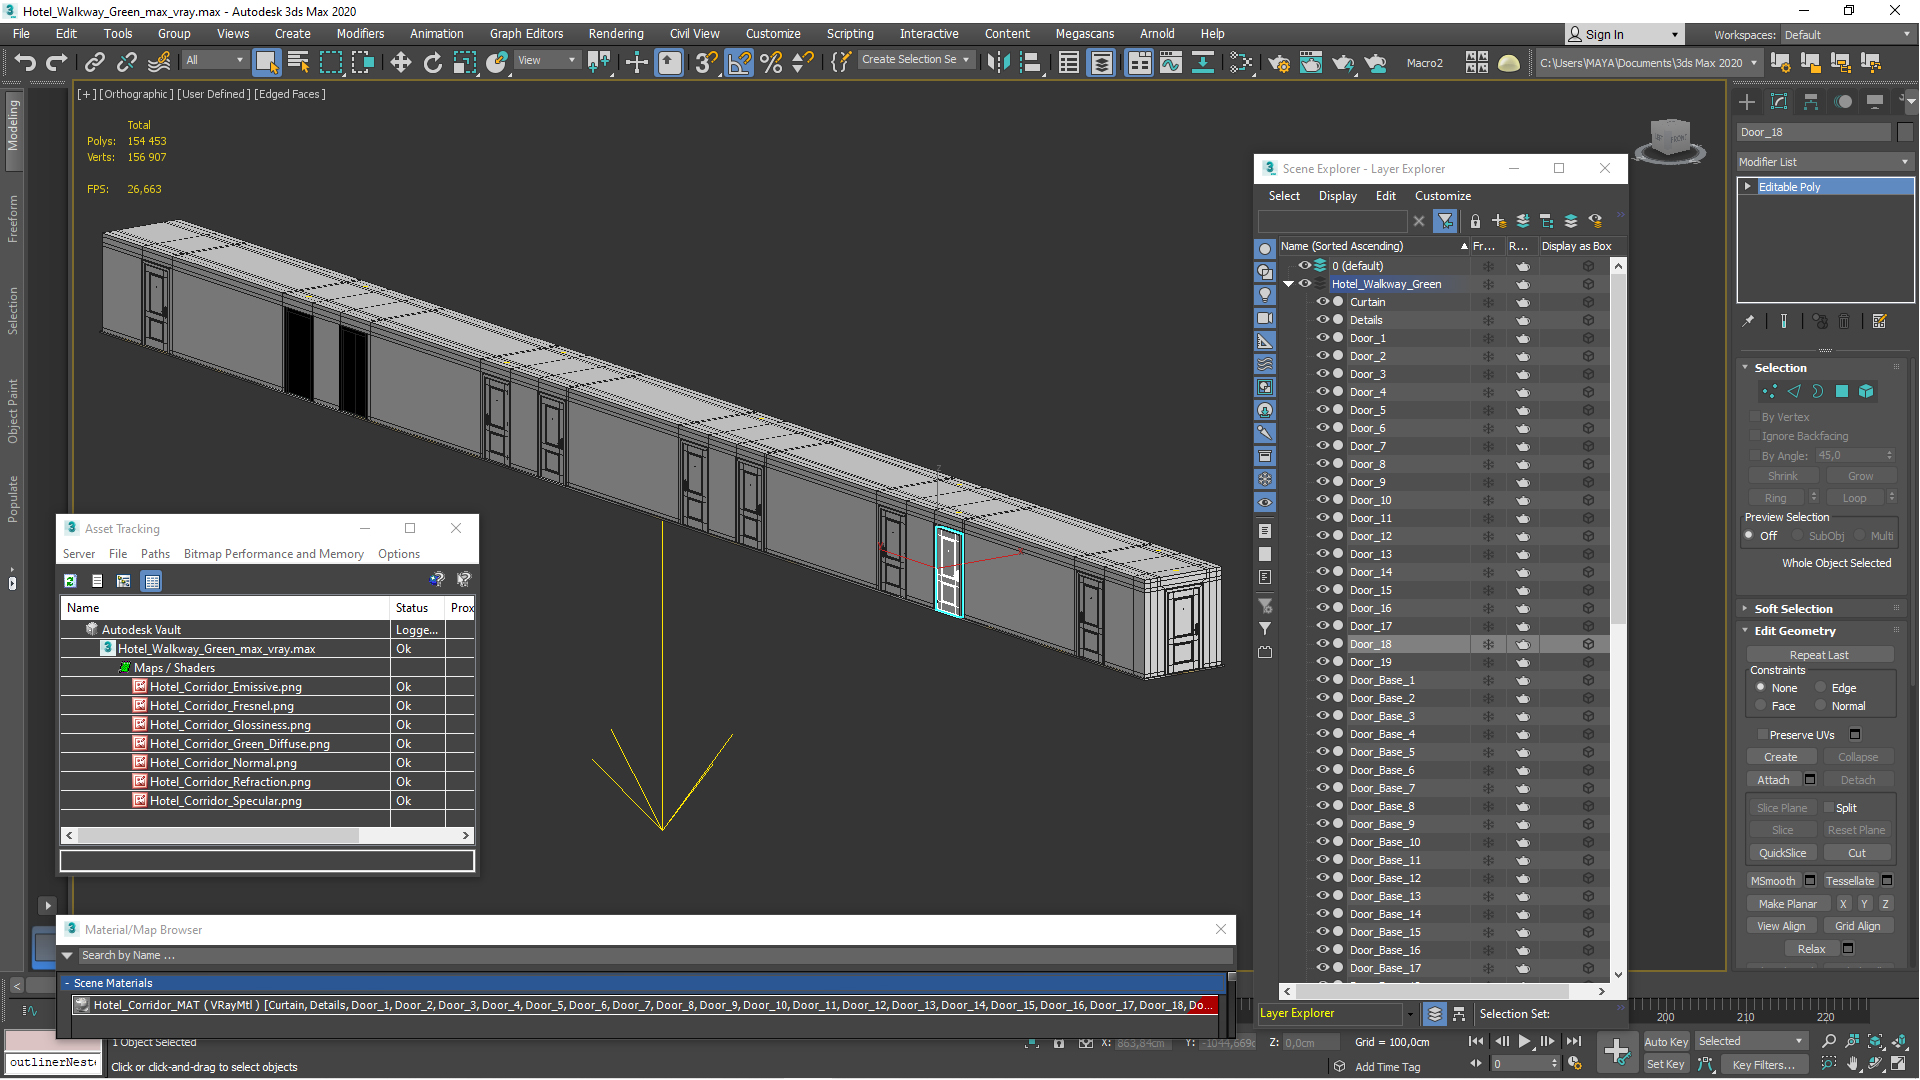
Task: Click the Table View icon in Asset Tracking
Action: coord(151,581)
